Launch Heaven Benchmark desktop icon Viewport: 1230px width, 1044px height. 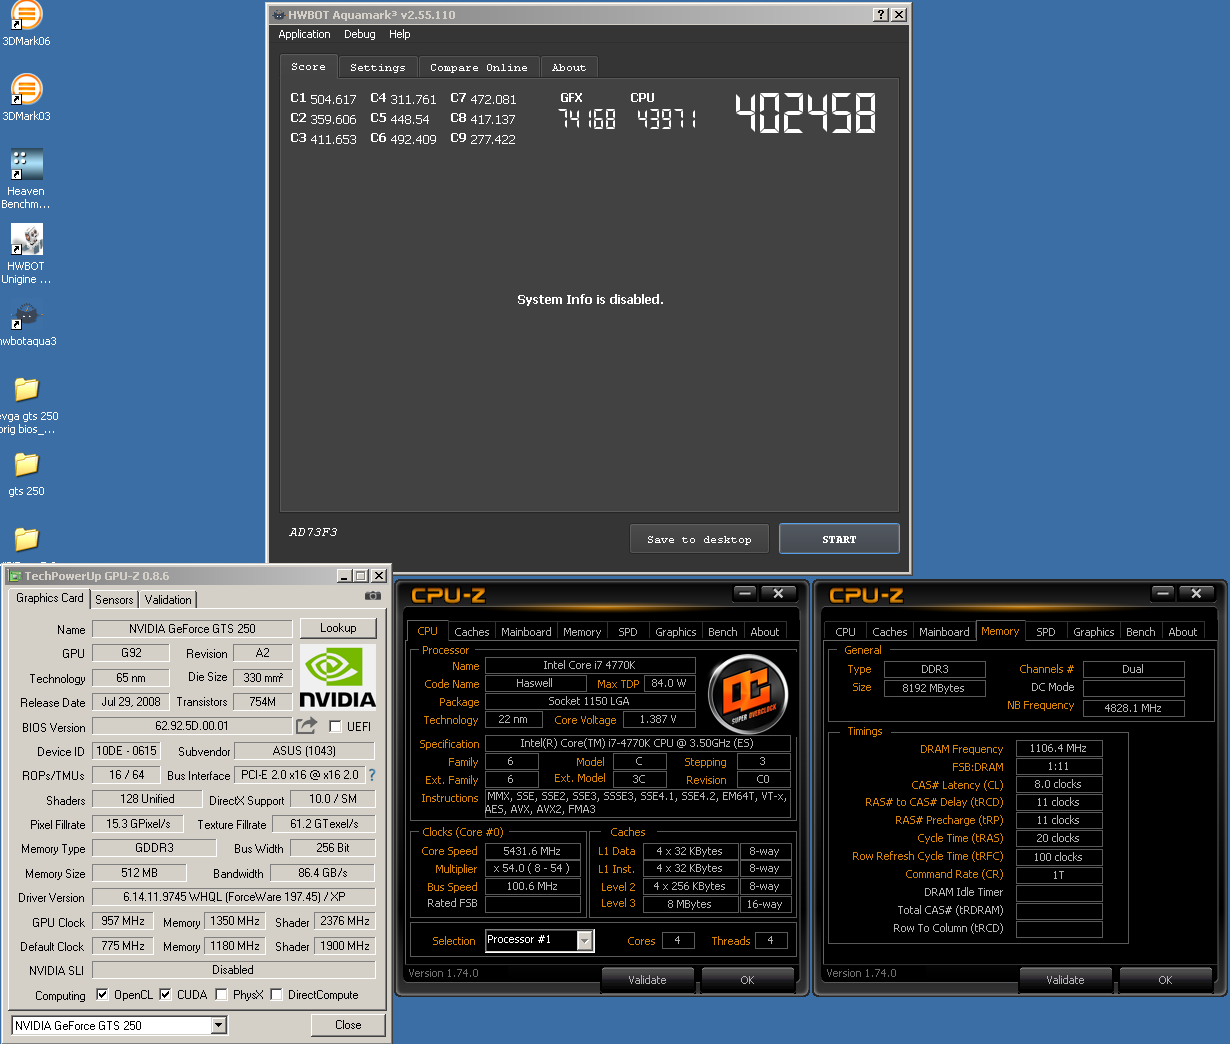pos(26,178)
